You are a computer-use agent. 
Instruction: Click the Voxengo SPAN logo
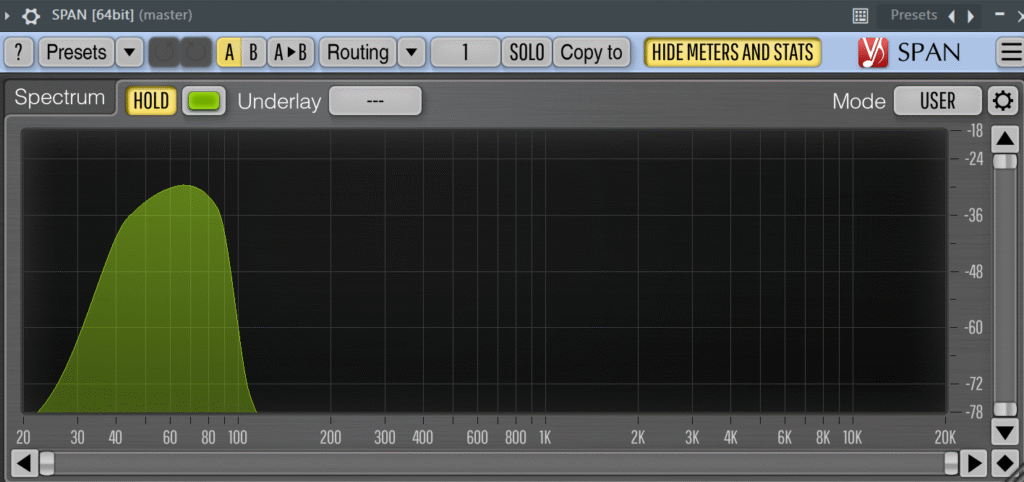908,53
